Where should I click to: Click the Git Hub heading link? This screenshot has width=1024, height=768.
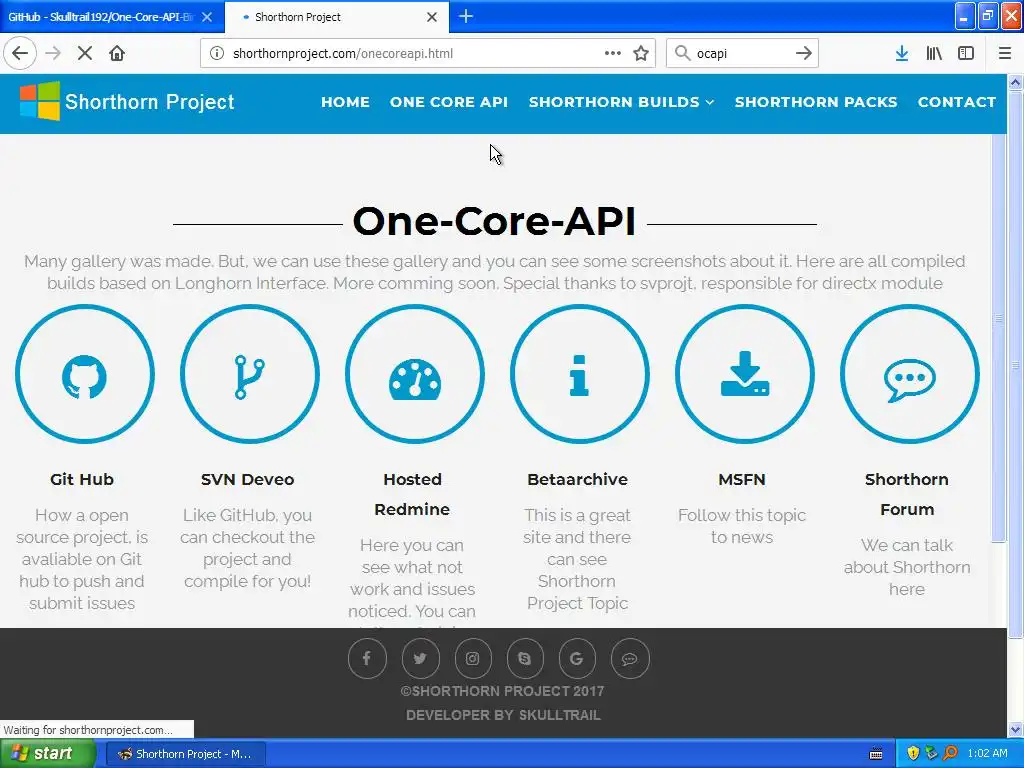click(x=82, y=479)
